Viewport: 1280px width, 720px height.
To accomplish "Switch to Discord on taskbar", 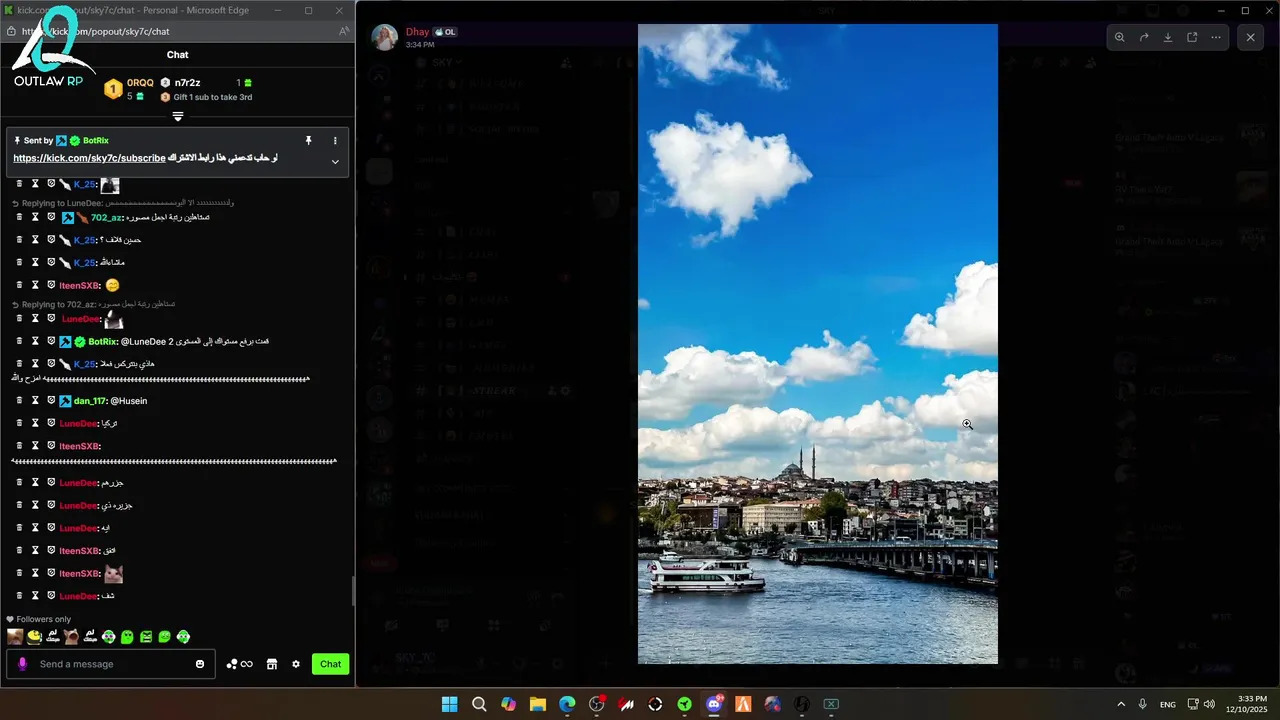I will point(714,704).
